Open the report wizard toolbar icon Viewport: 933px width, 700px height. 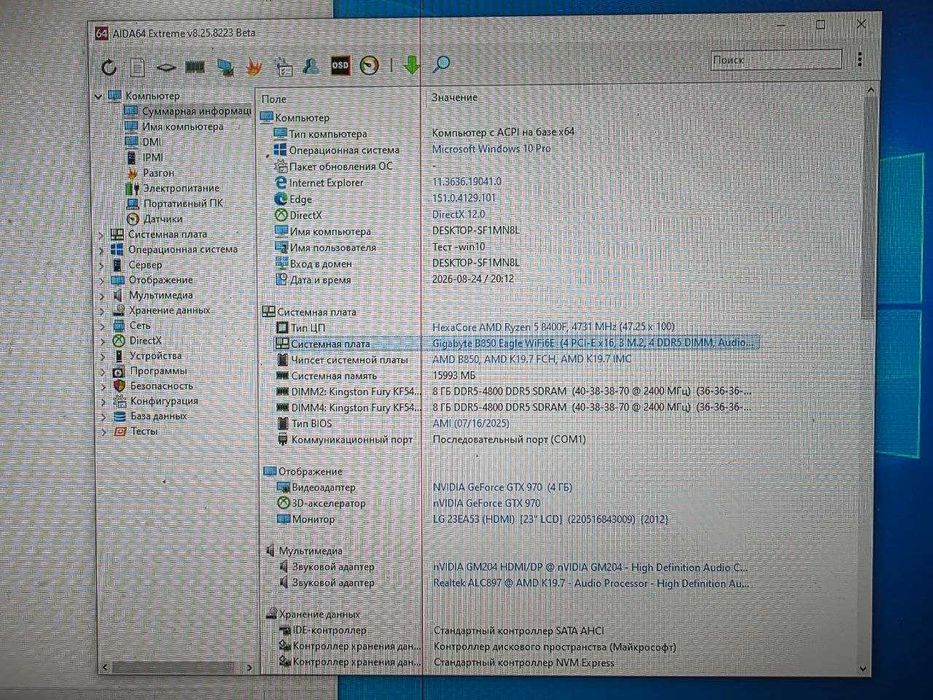coord(284,66)
